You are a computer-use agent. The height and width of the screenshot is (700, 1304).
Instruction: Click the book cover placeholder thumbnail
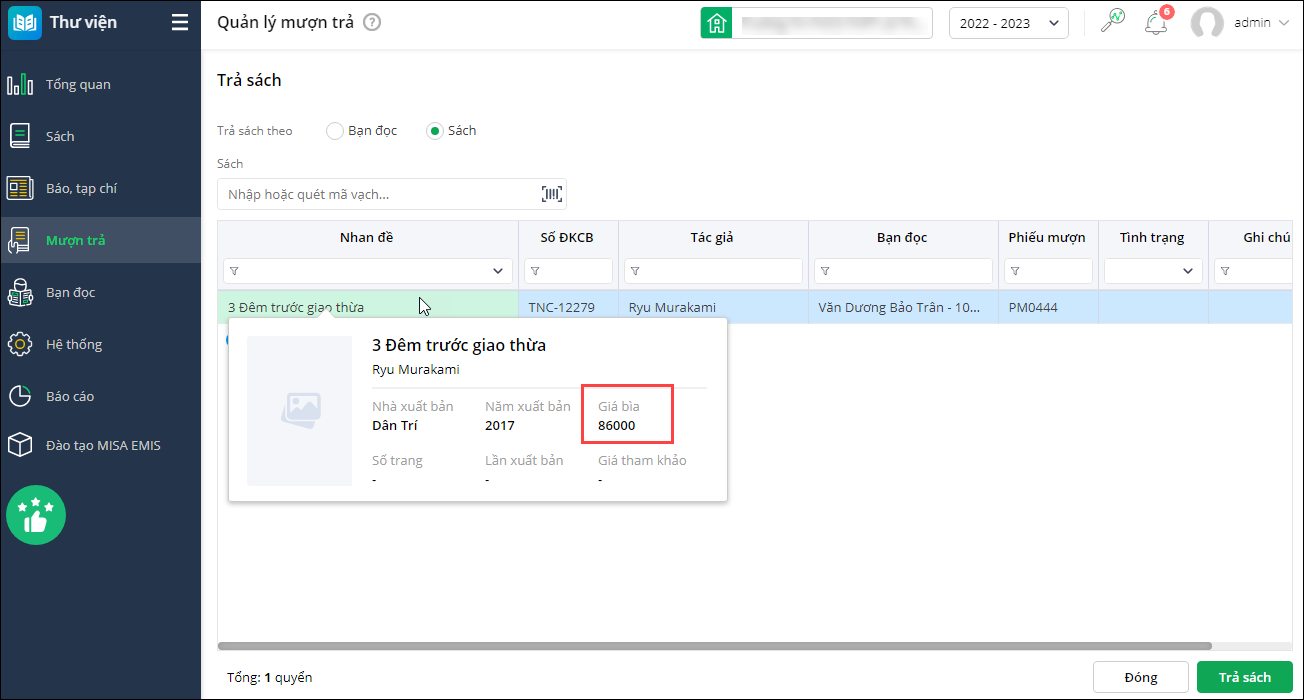click(x=299, y=410)
